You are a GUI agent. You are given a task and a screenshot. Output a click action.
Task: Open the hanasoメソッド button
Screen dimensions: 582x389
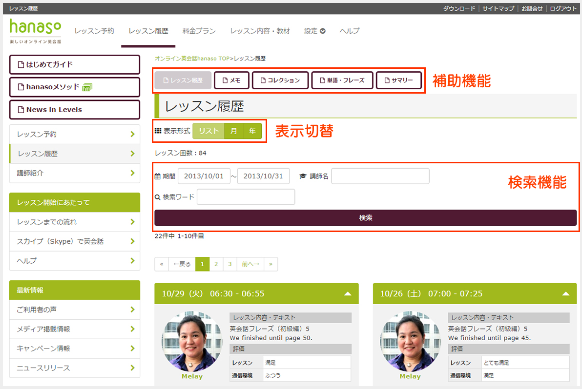point(75,87)
